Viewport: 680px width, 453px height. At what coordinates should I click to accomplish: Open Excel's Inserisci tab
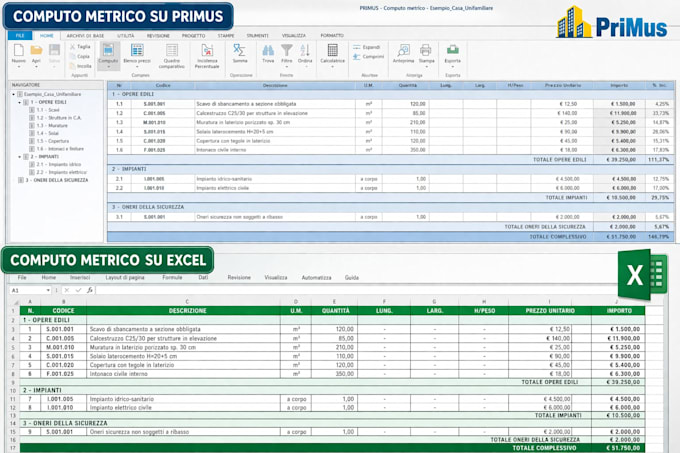point(80,277)
